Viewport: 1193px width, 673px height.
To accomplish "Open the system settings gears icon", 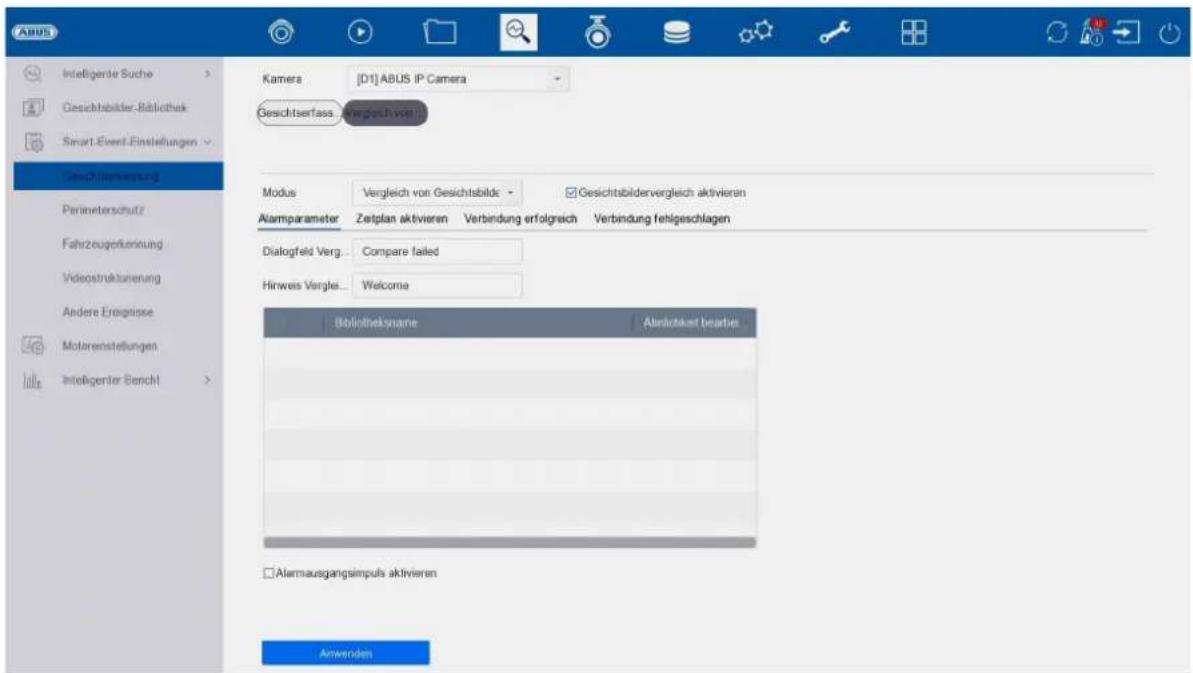I will [x=756, y=32].
